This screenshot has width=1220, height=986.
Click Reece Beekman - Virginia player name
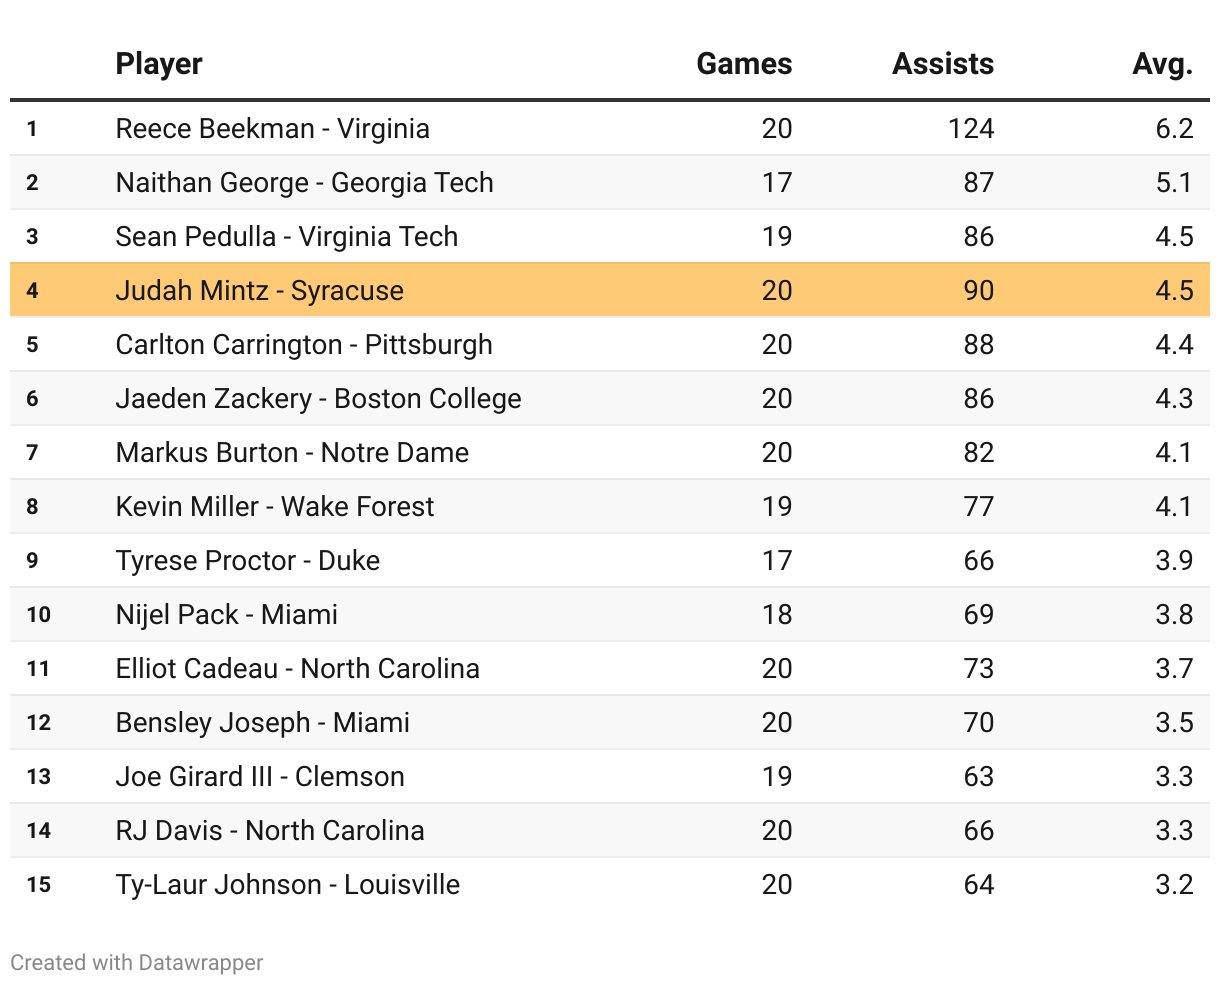click(x=272, y=129)
